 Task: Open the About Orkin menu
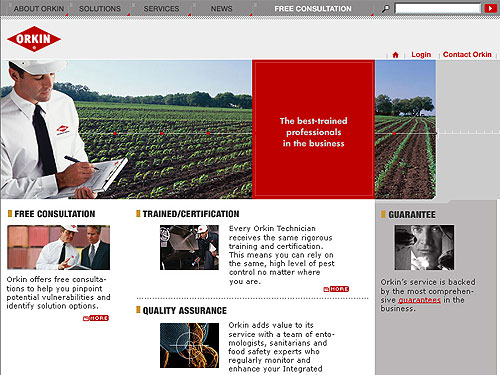(39, 9)
